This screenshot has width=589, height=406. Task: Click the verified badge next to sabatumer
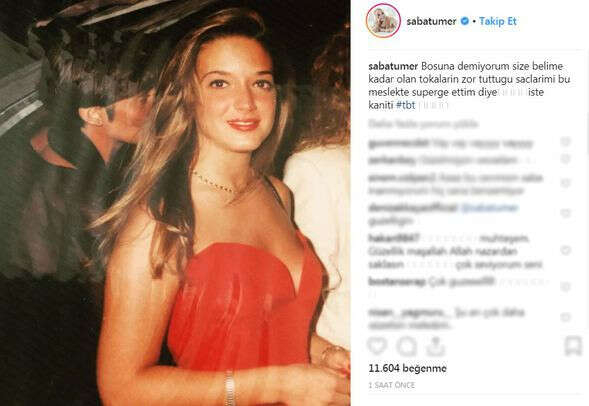coord(465,21)
